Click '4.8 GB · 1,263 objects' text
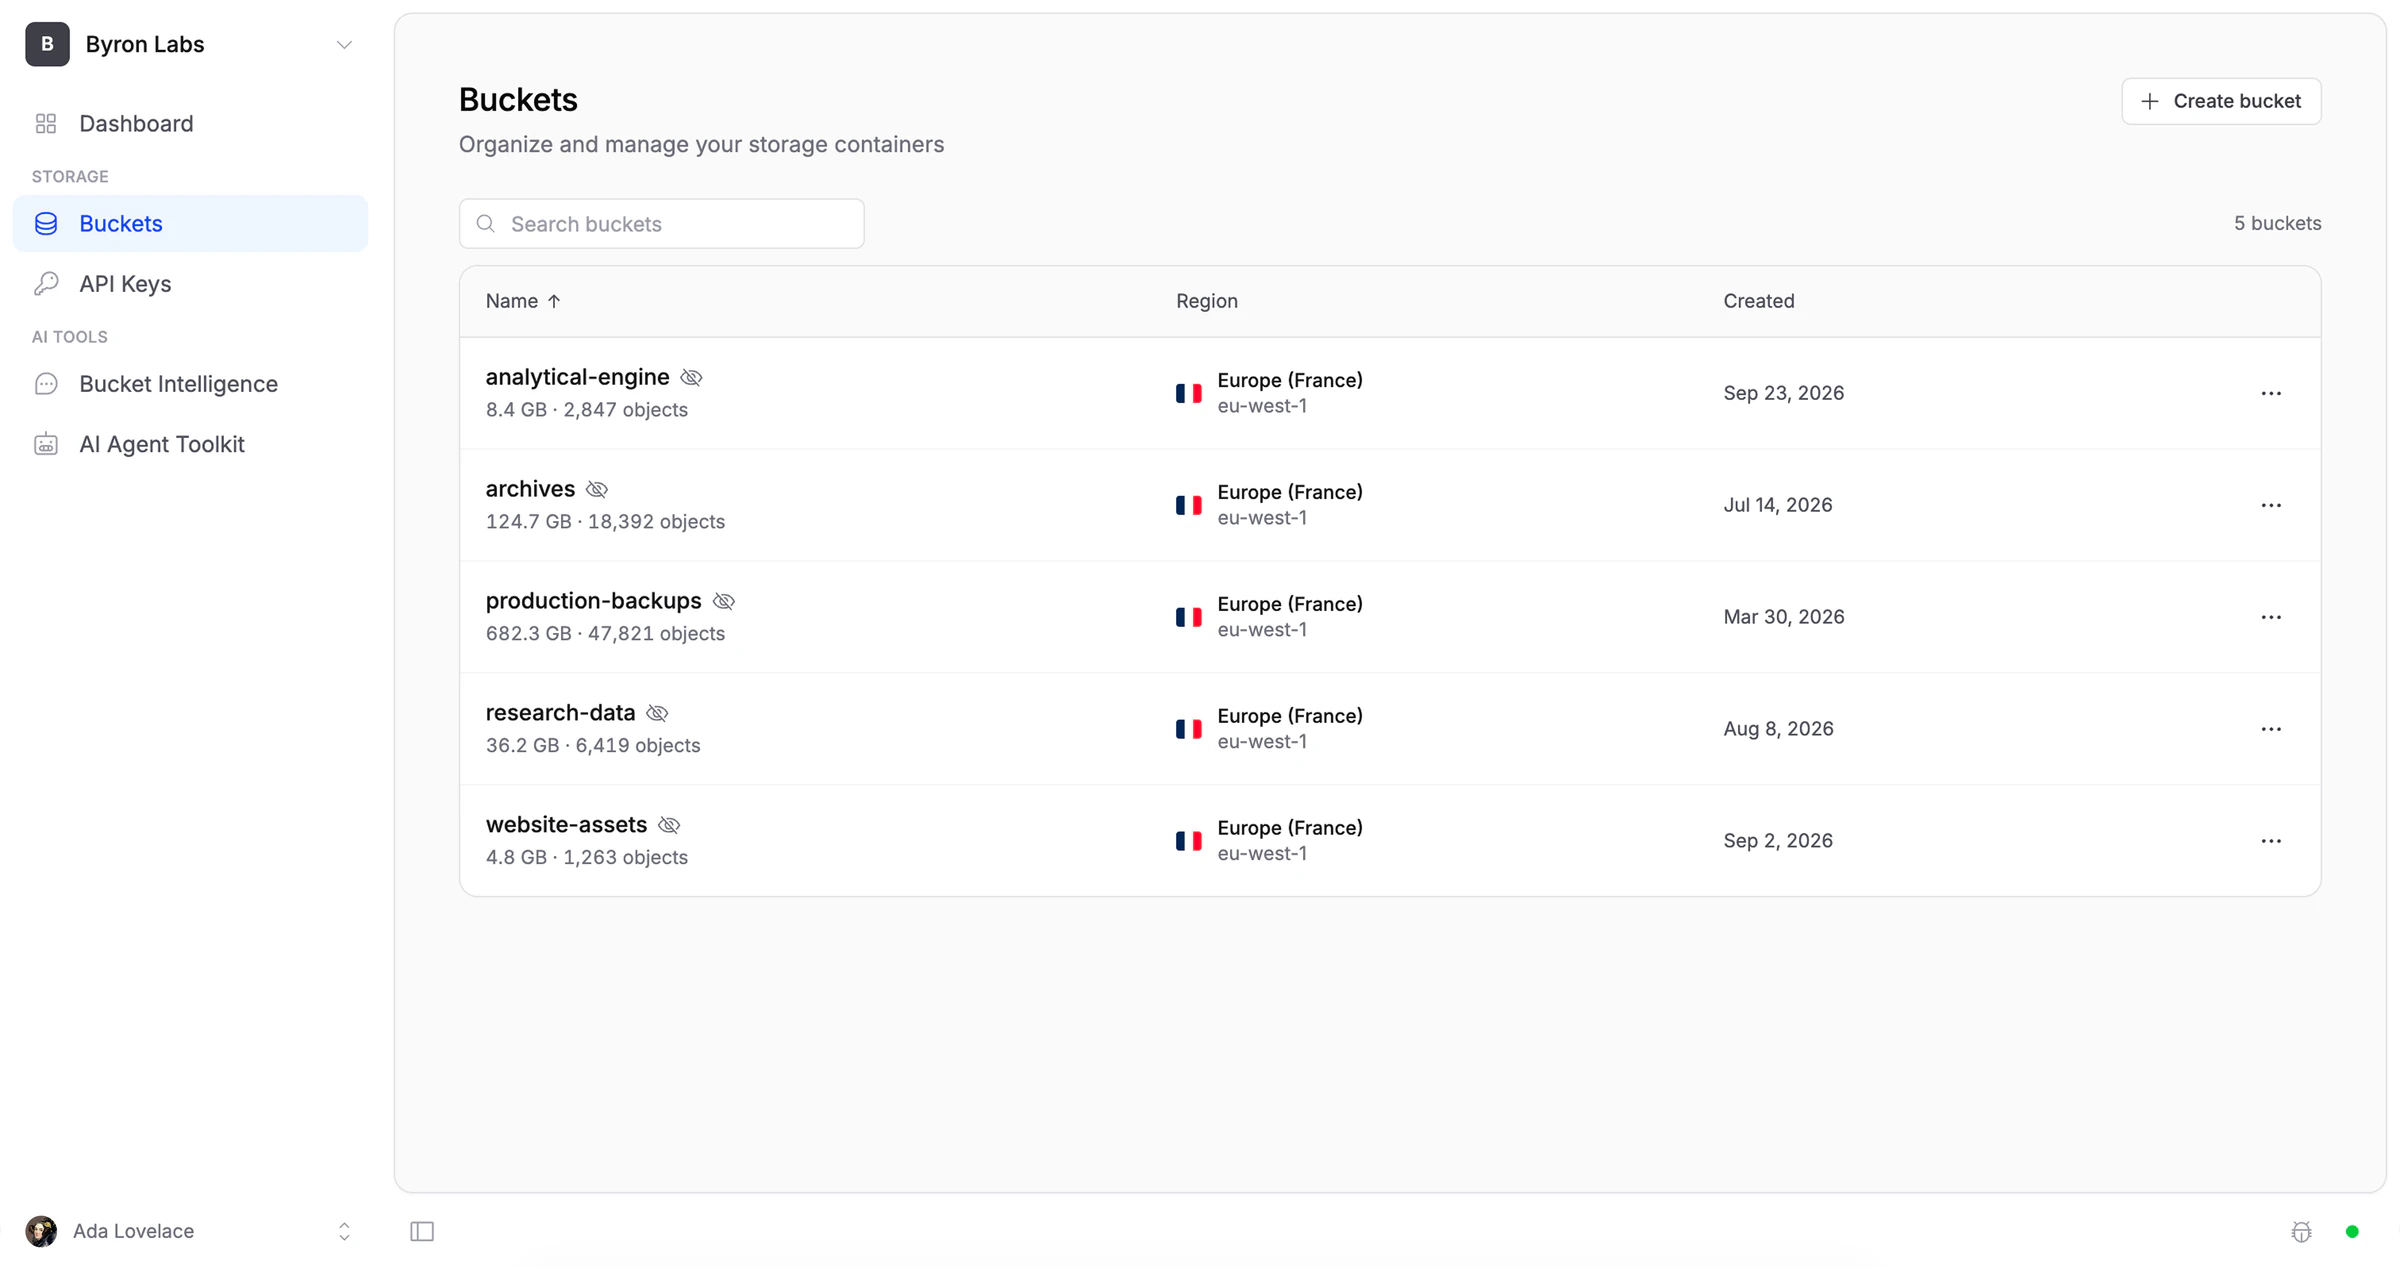 pos(587,858)
